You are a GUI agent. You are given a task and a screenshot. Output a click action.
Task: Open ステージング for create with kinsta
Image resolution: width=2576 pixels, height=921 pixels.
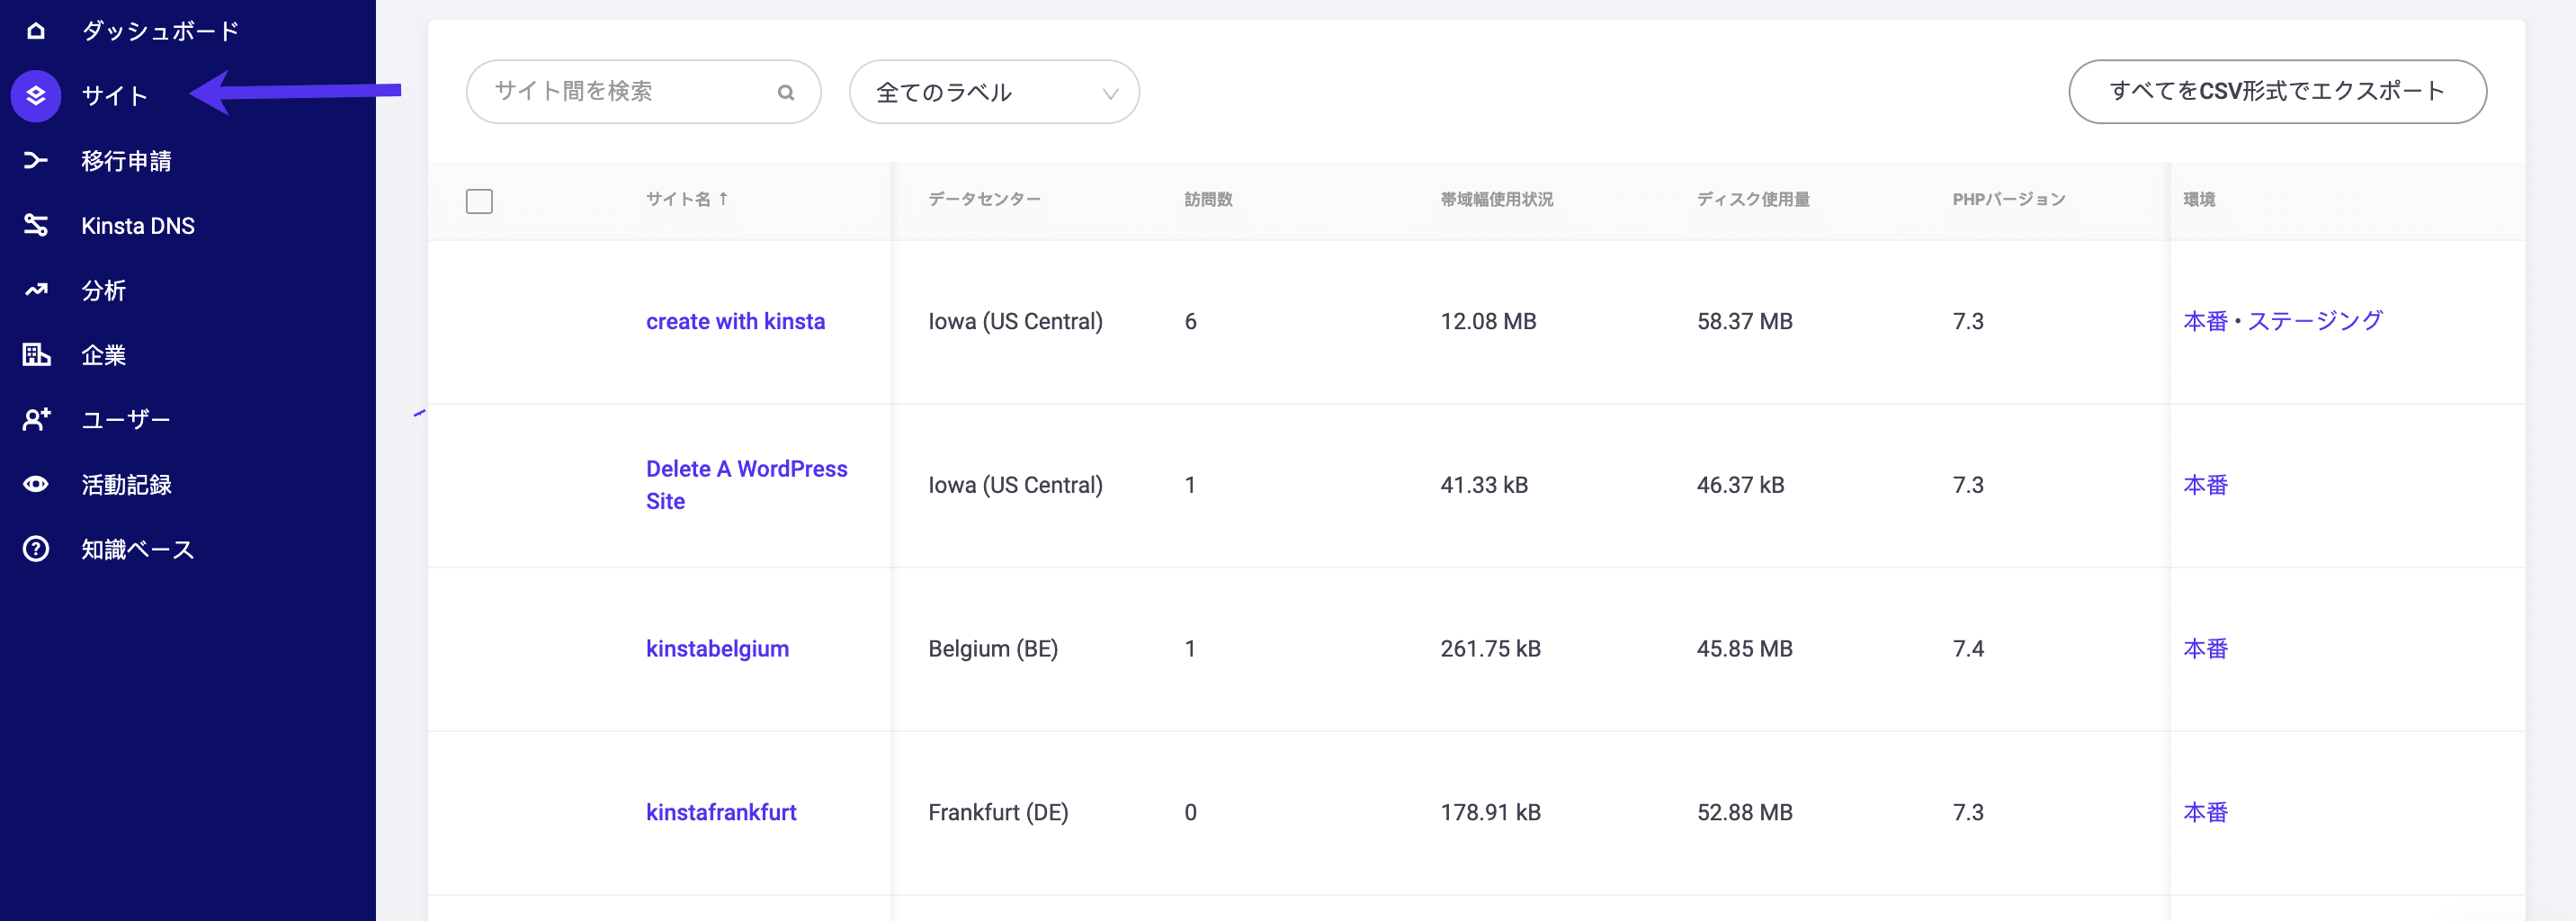pos(2314,321)
